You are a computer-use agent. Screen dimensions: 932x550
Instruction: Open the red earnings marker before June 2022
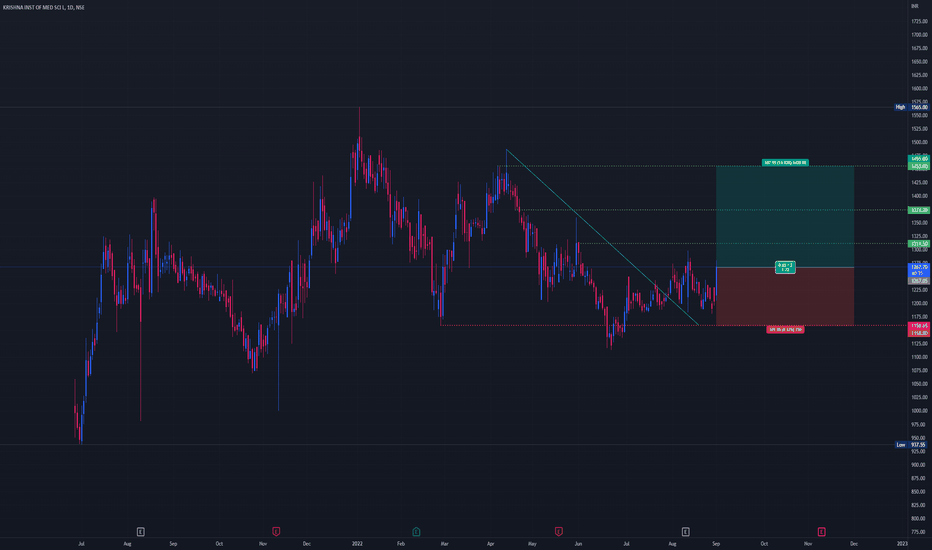(x=559, y=532)
